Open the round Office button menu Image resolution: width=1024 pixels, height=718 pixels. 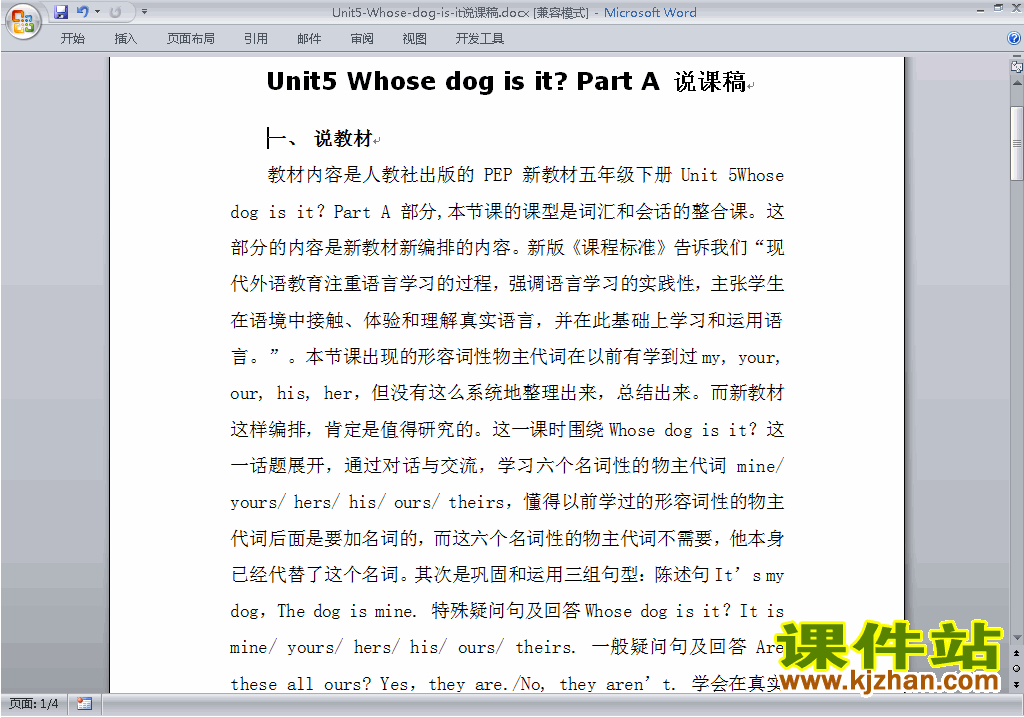click(23, 22)
